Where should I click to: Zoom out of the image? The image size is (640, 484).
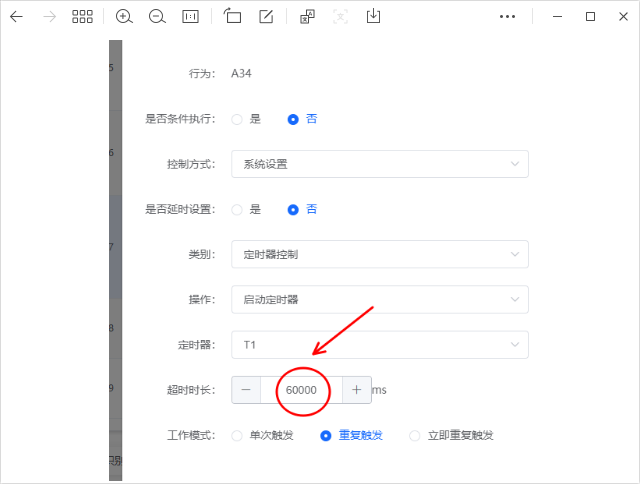click(x=157, y=17)
